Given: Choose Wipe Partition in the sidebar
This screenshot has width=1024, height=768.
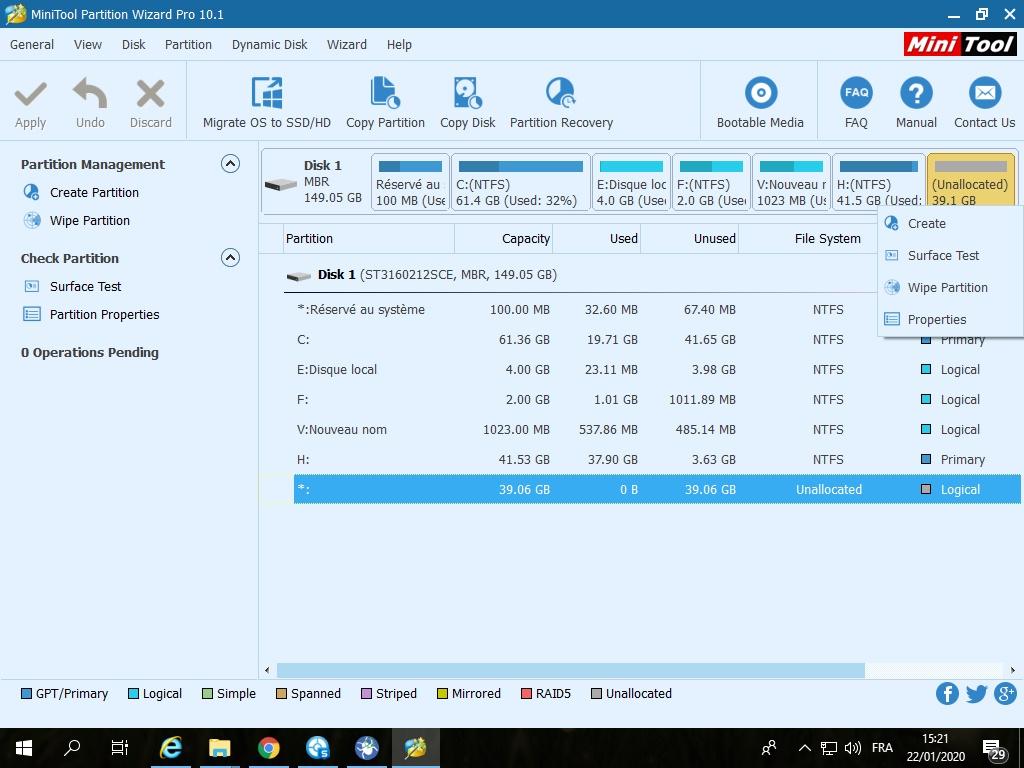Looking at the screenshot, I should click(x=89, y=221).
